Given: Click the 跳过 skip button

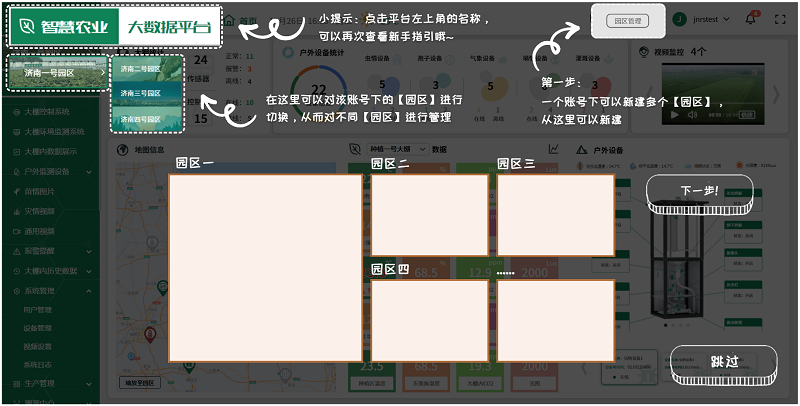Looking at the screenshot, I should point(723,363).
